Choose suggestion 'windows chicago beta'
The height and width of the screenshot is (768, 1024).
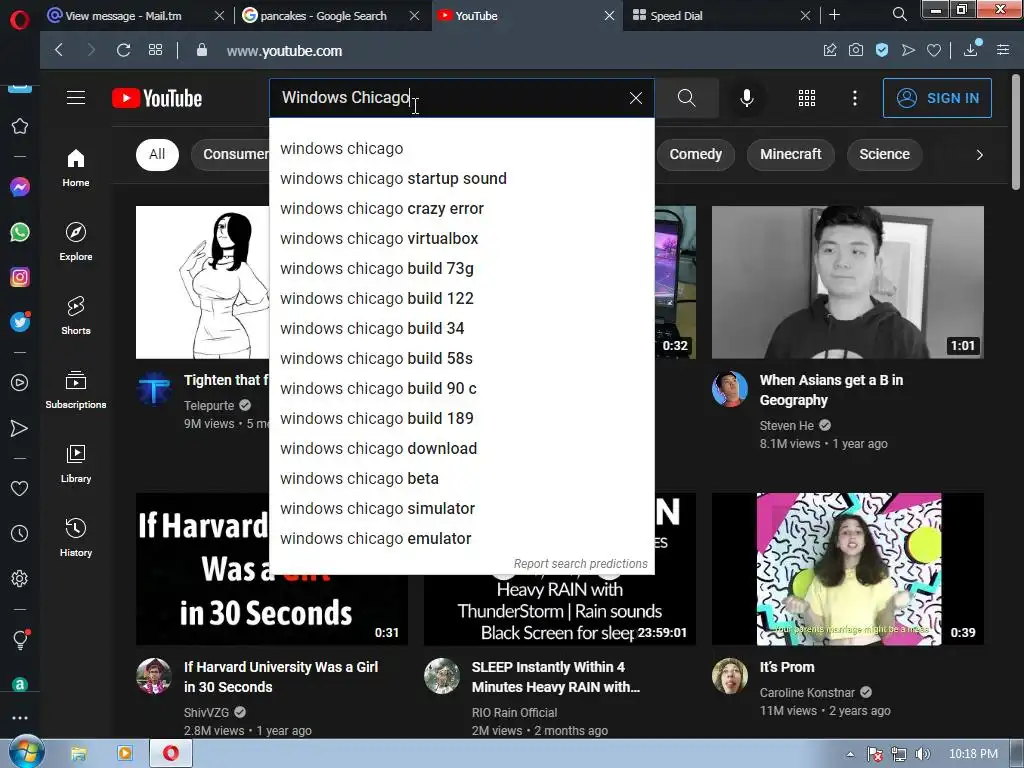click(x=462, y=479)
